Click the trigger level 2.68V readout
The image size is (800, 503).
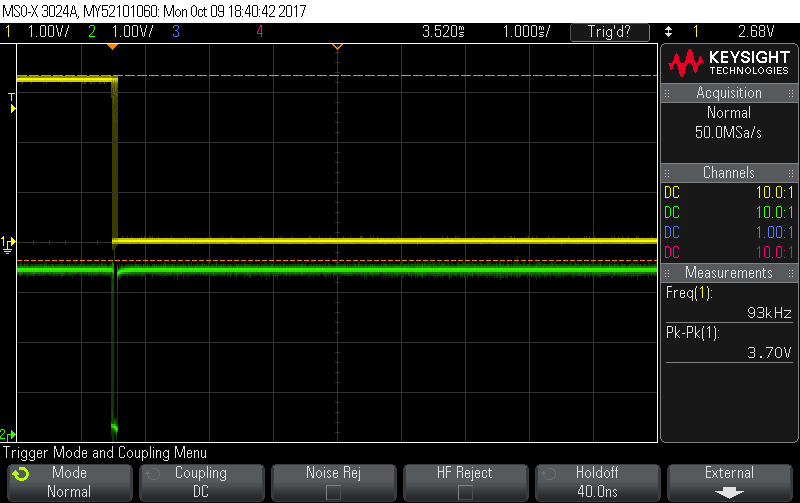pyautogui.click(x=756, y=32)
